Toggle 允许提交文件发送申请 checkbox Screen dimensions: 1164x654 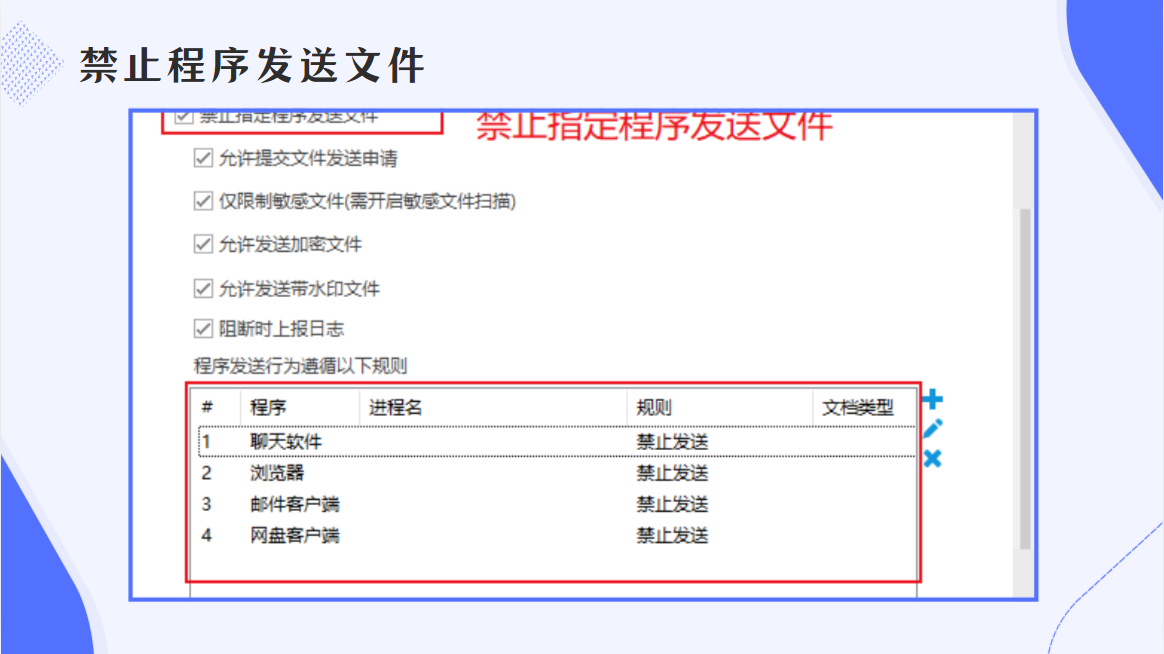pyautogui.click(x=203, y=158)
